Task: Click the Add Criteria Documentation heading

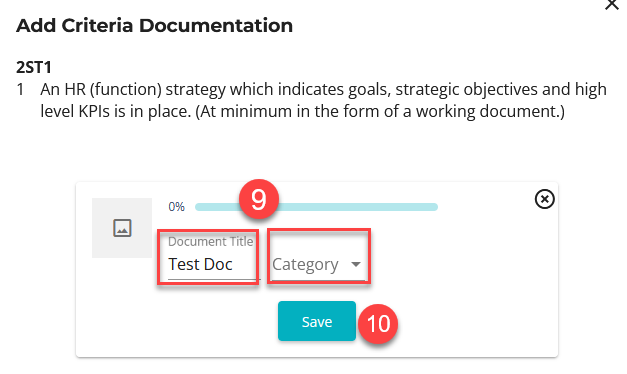Action: [154, 26]
